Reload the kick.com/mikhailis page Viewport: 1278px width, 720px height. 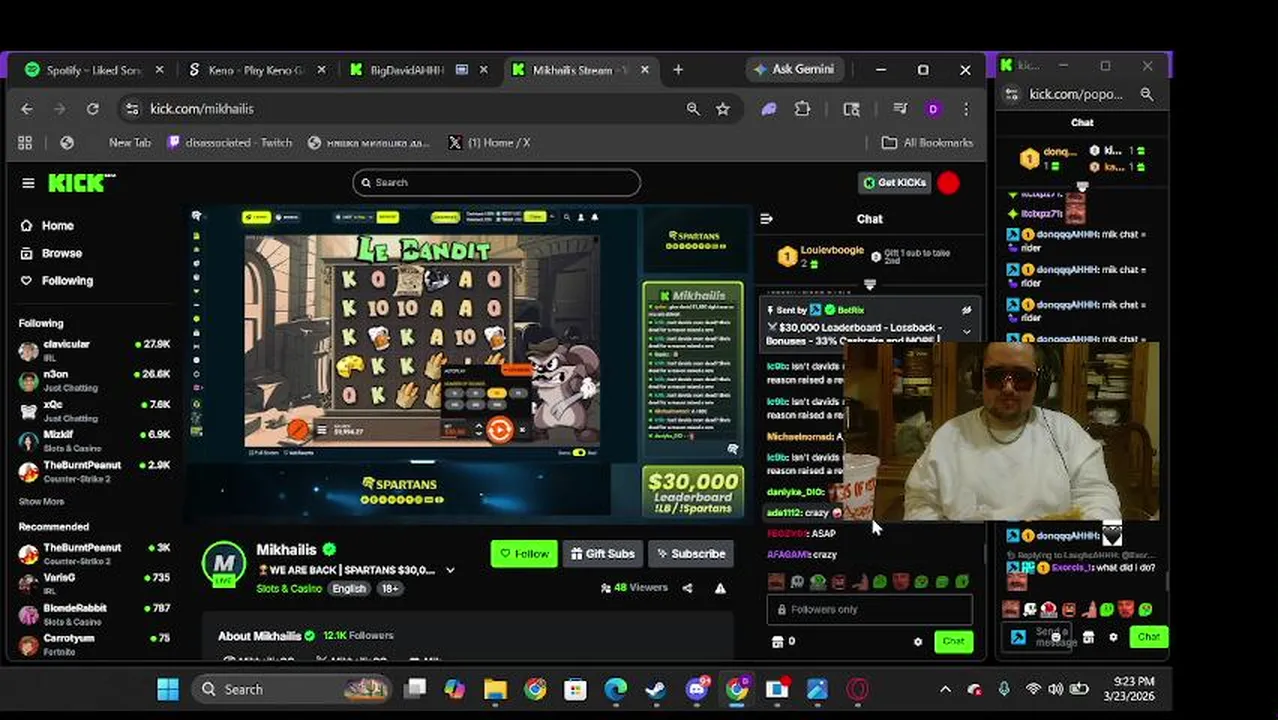click(93, 109)
